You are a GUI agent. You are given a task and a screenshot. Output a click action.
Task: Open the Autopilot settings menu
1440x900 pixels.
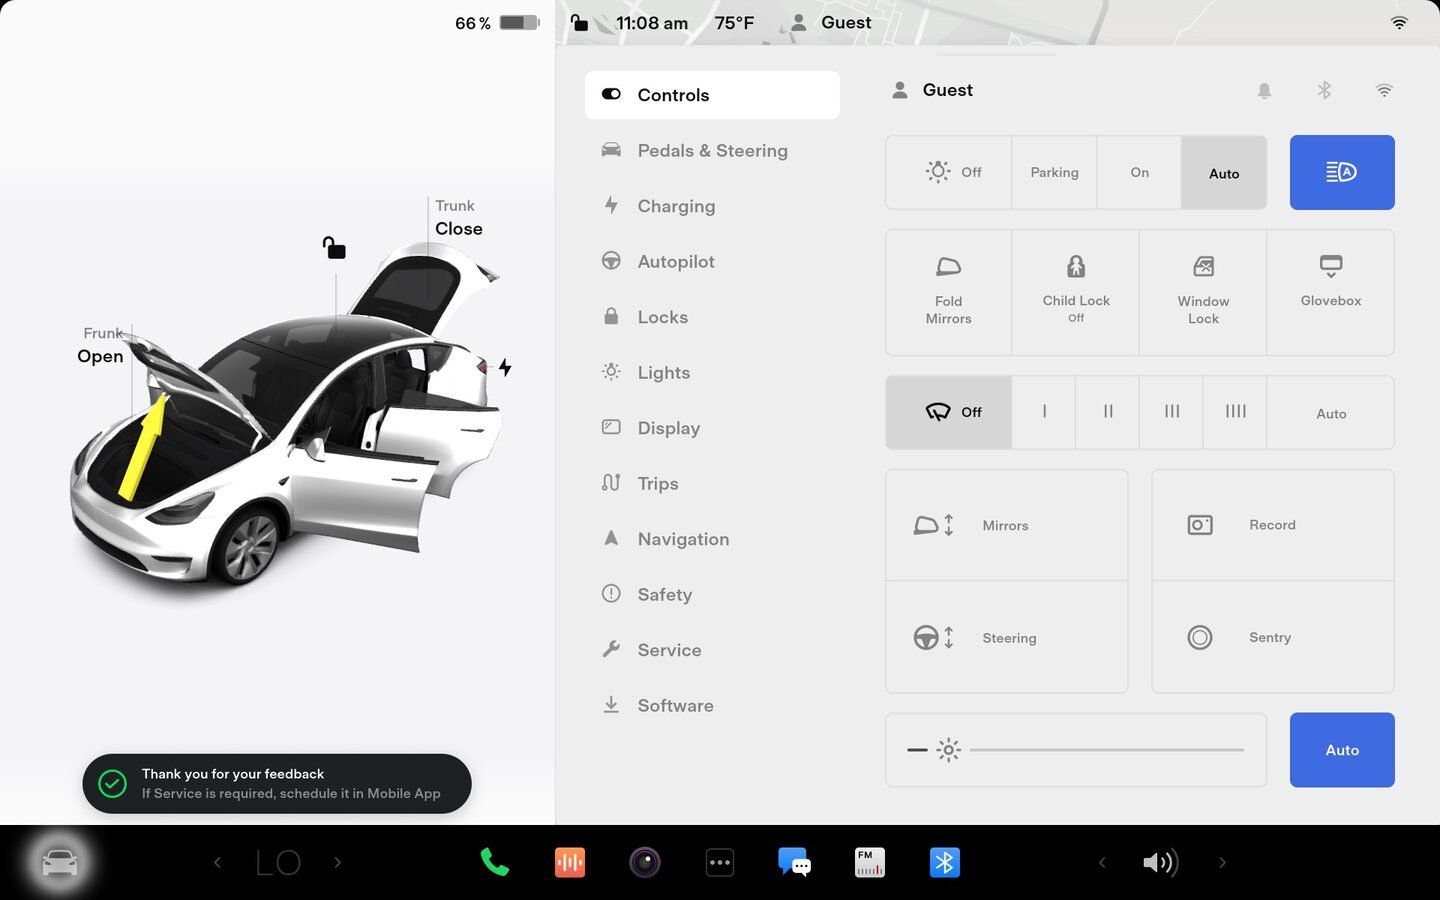click(675, 262)
